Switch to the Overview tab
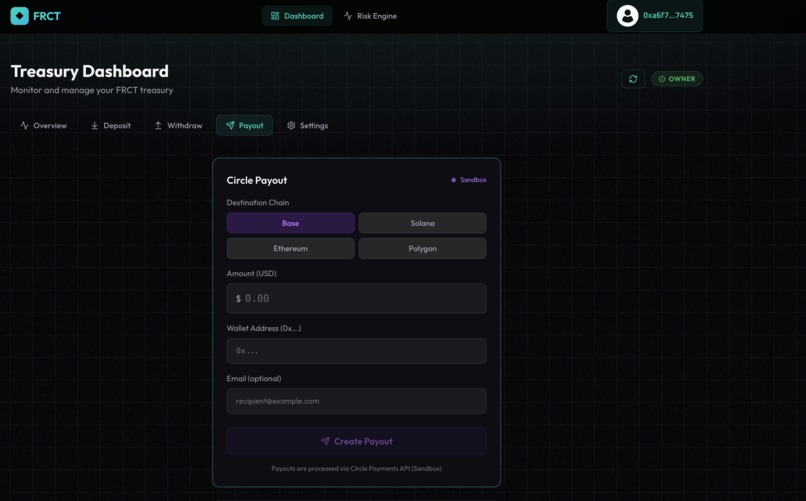This screenshot has height=501, width=806. click(x=43, y=125)
